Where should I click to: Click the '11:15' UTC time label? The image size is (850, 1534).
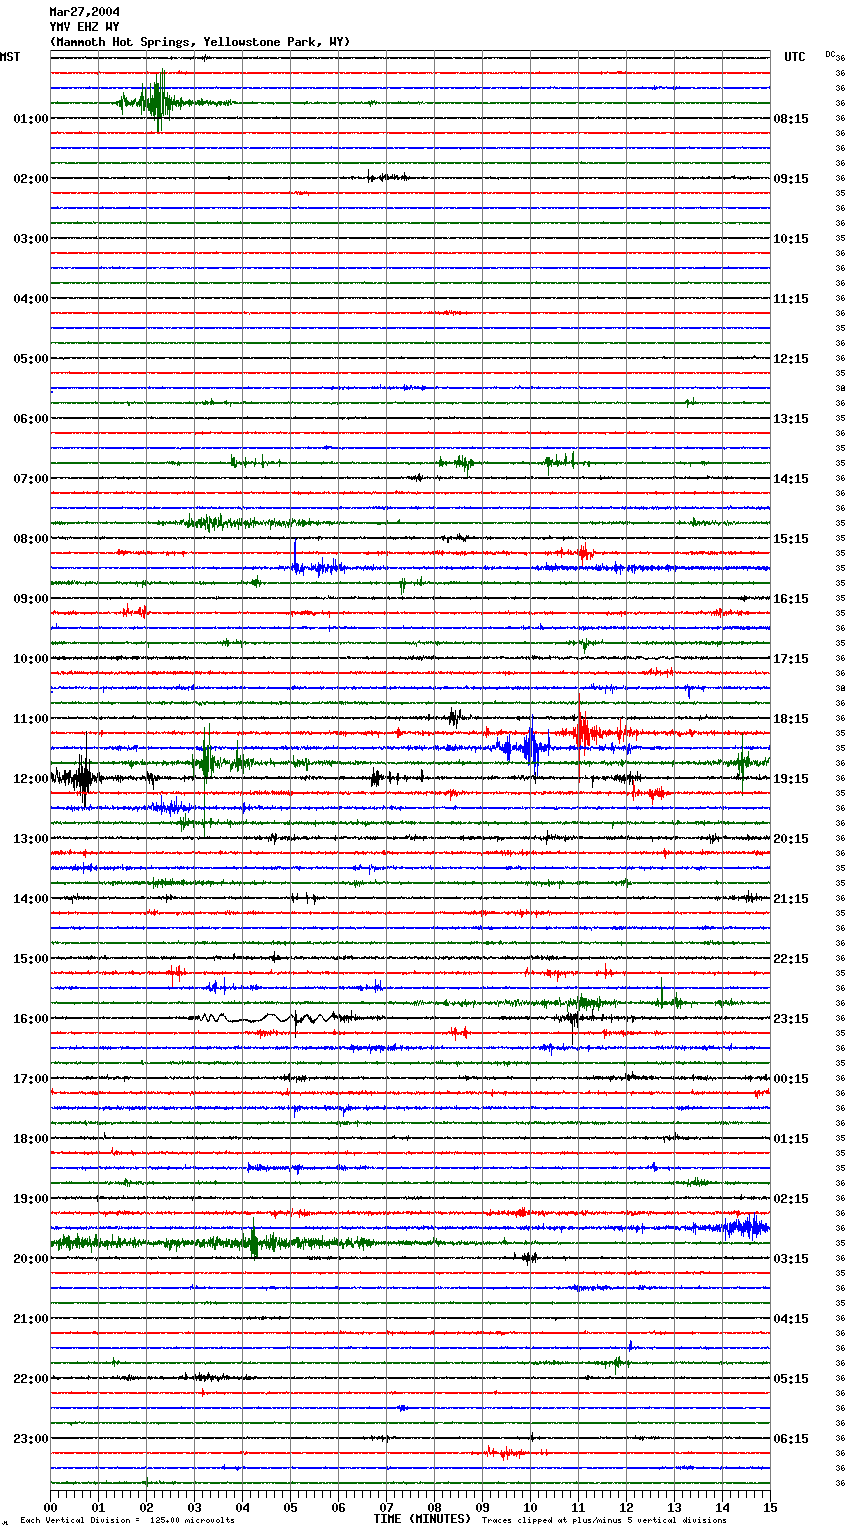point(791,299)
